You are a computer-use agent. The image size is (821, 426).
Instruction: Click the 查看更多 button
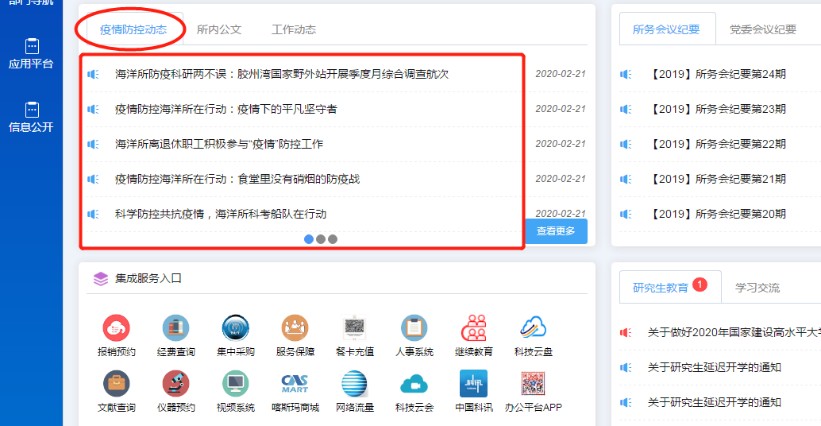556,231
